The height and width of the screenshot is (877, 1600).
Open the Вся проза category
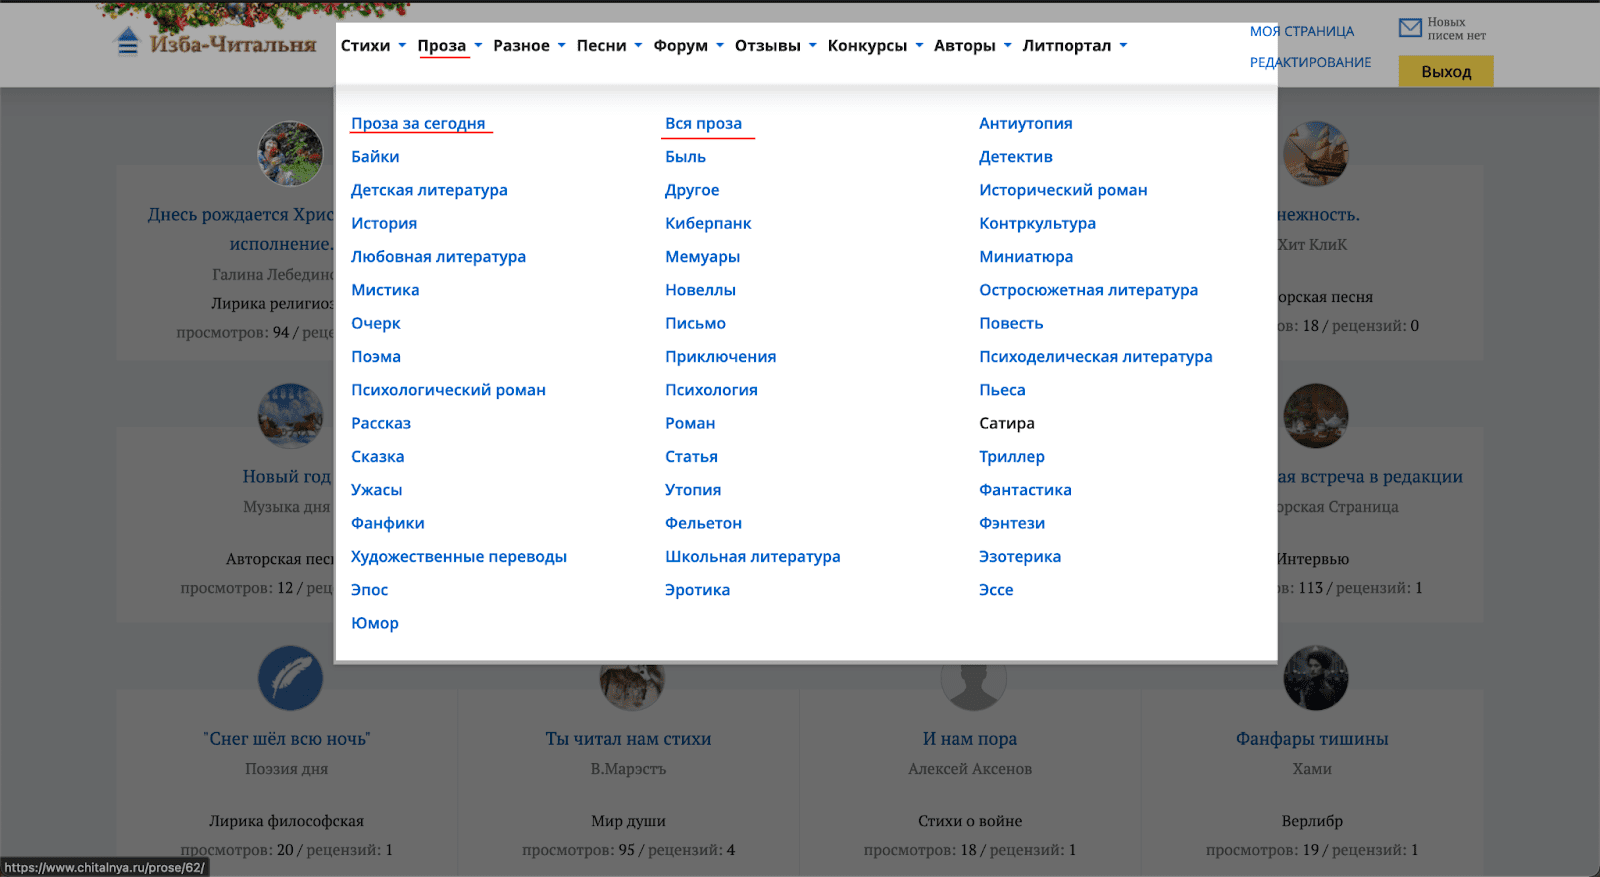704,123
